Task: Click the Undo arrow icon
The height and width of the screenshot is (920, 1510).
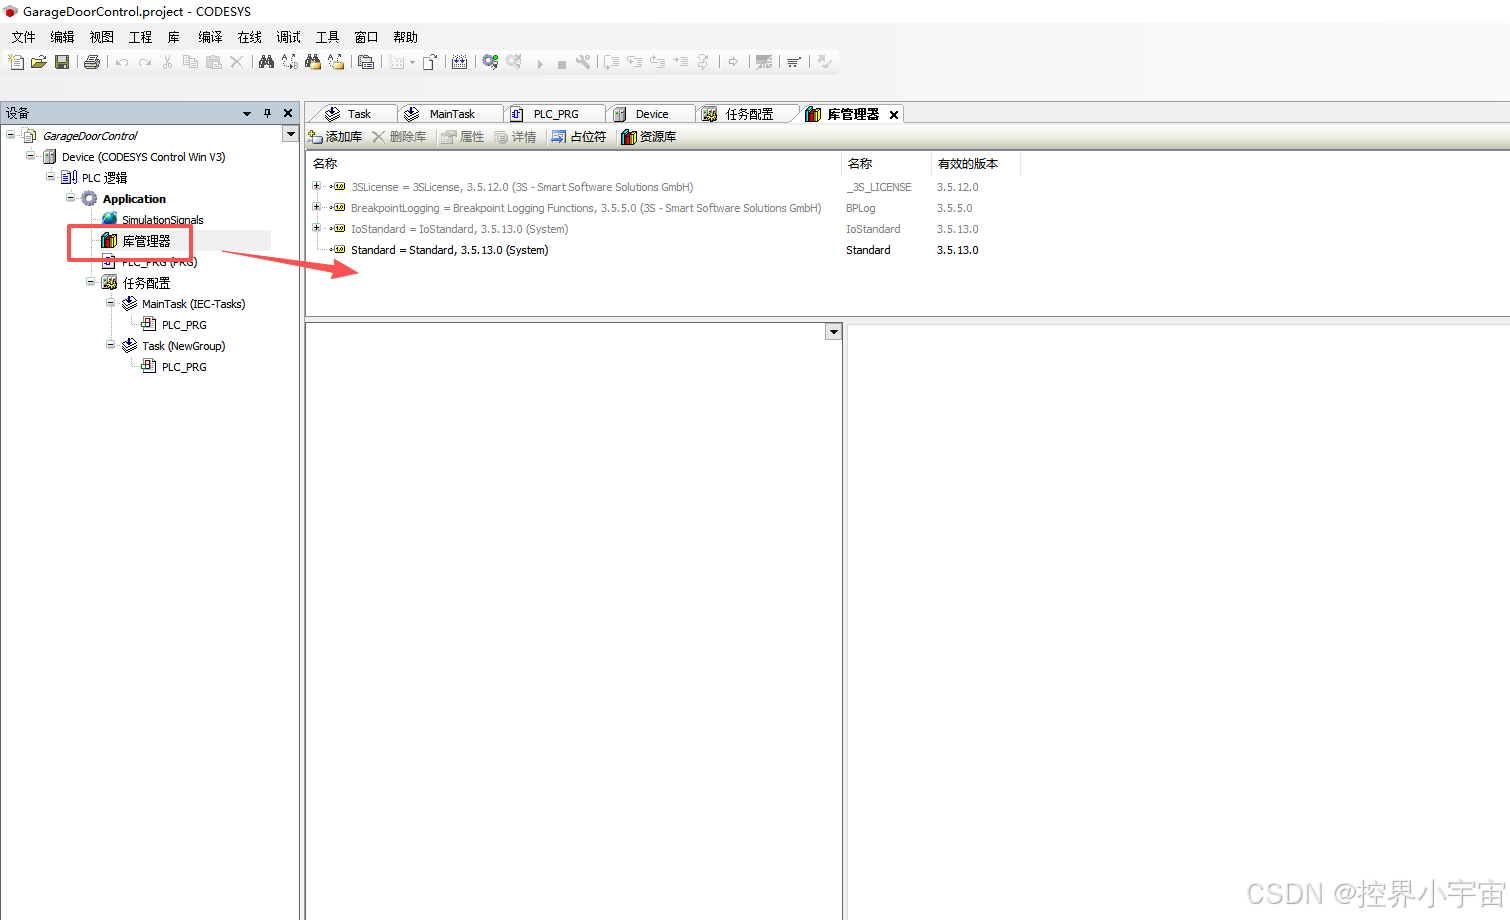Action: pos(122,62)
